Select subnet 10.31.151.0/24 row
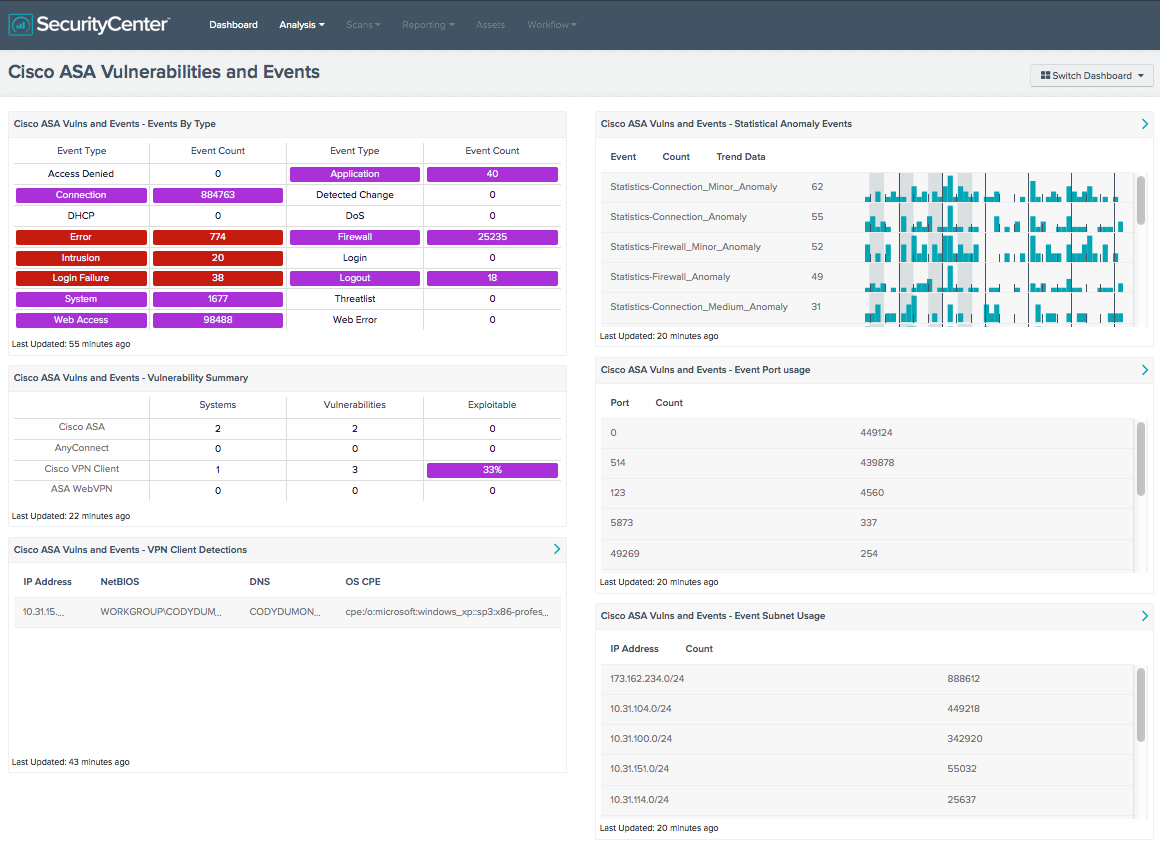Viewport: 1160px width, 843px height. point(867,769)
